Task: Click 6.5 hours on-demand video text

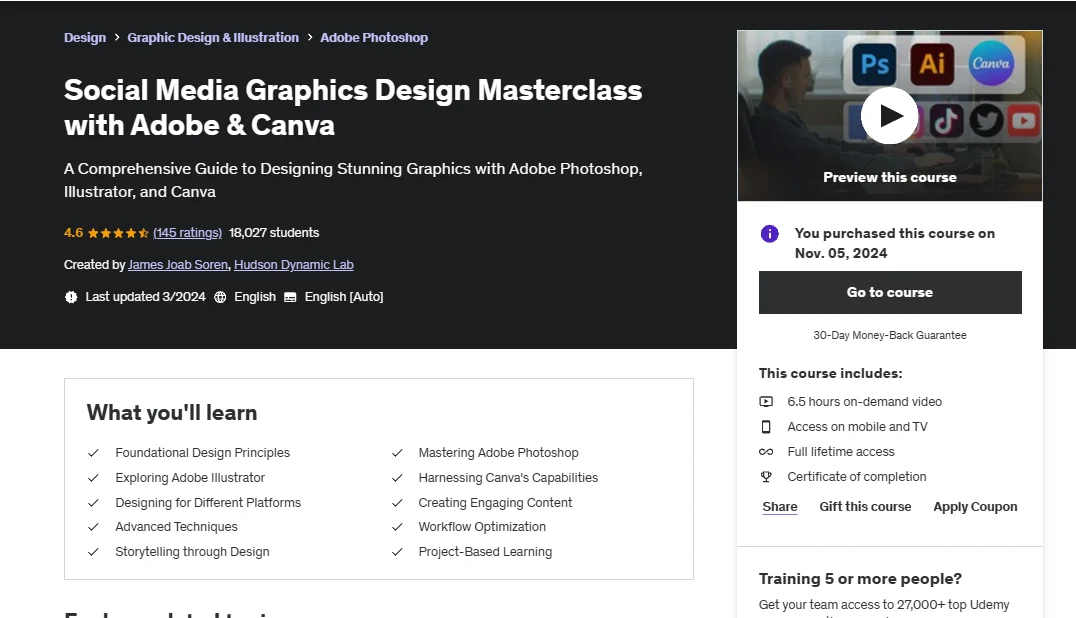Action: (x=864, y=402)
